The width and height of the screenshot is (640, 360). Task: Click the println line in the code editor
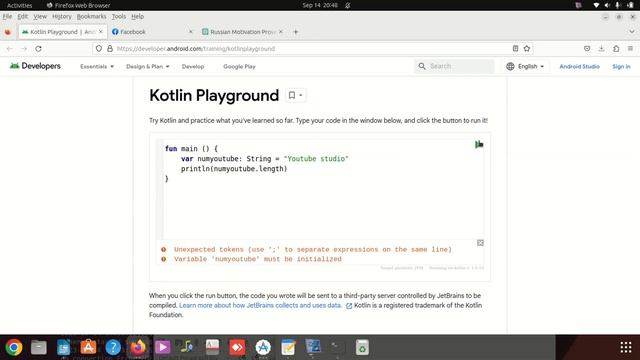(234, 169)
